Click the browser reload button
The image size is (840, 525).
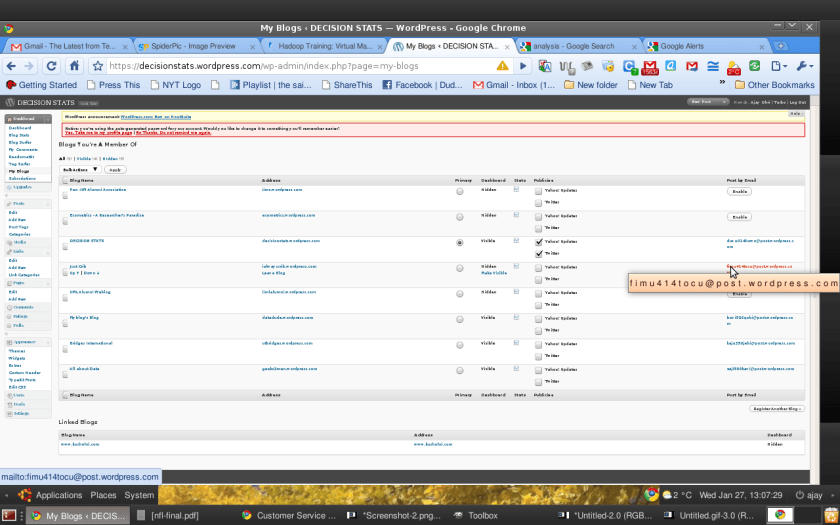(51, 66)
